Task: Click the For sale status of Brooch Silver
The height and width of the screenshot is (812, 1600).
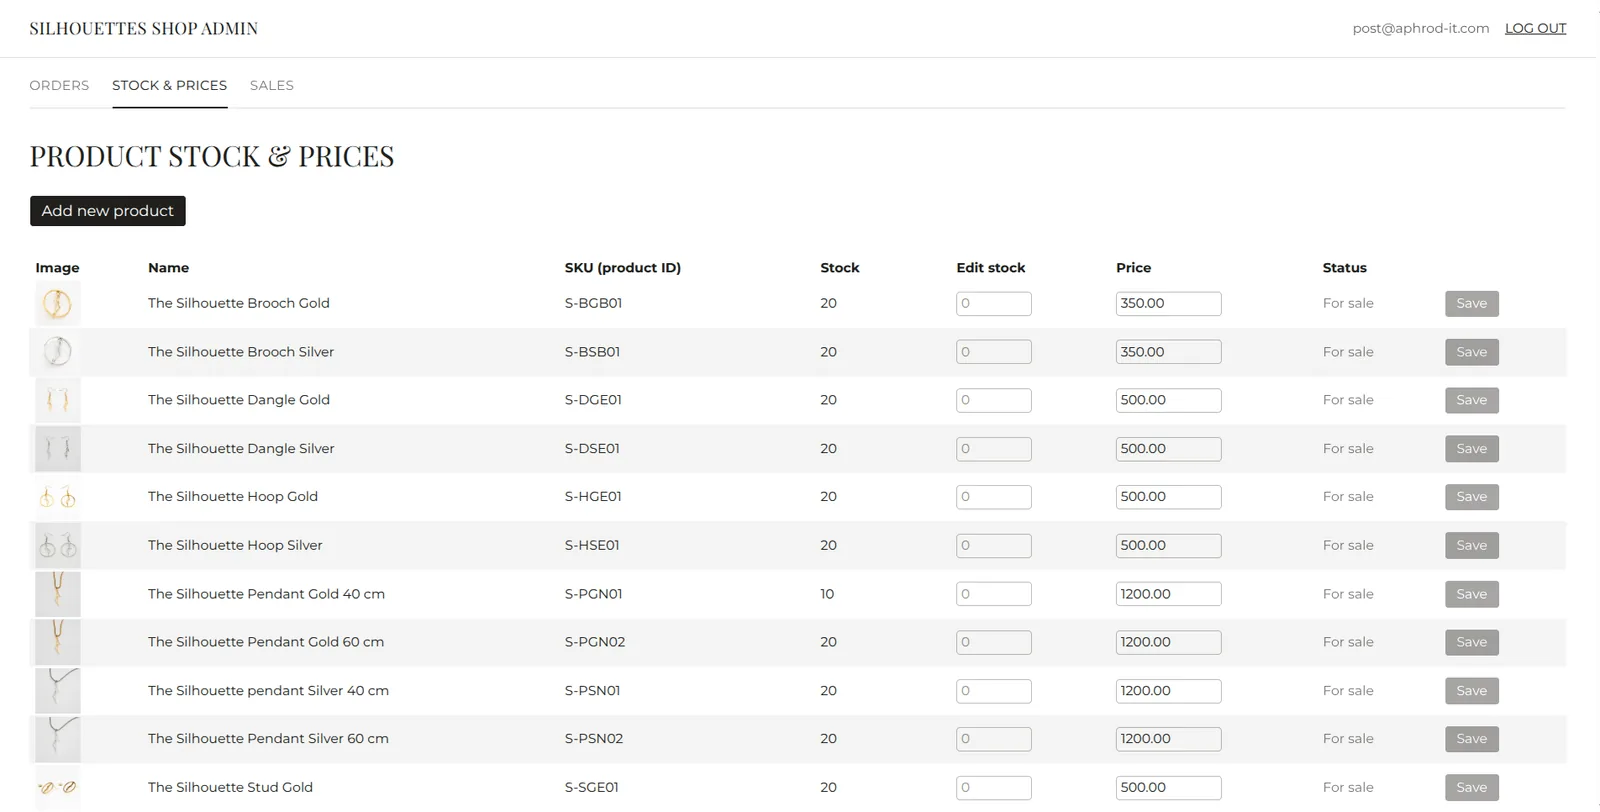Action: [x=1348, y=352]
